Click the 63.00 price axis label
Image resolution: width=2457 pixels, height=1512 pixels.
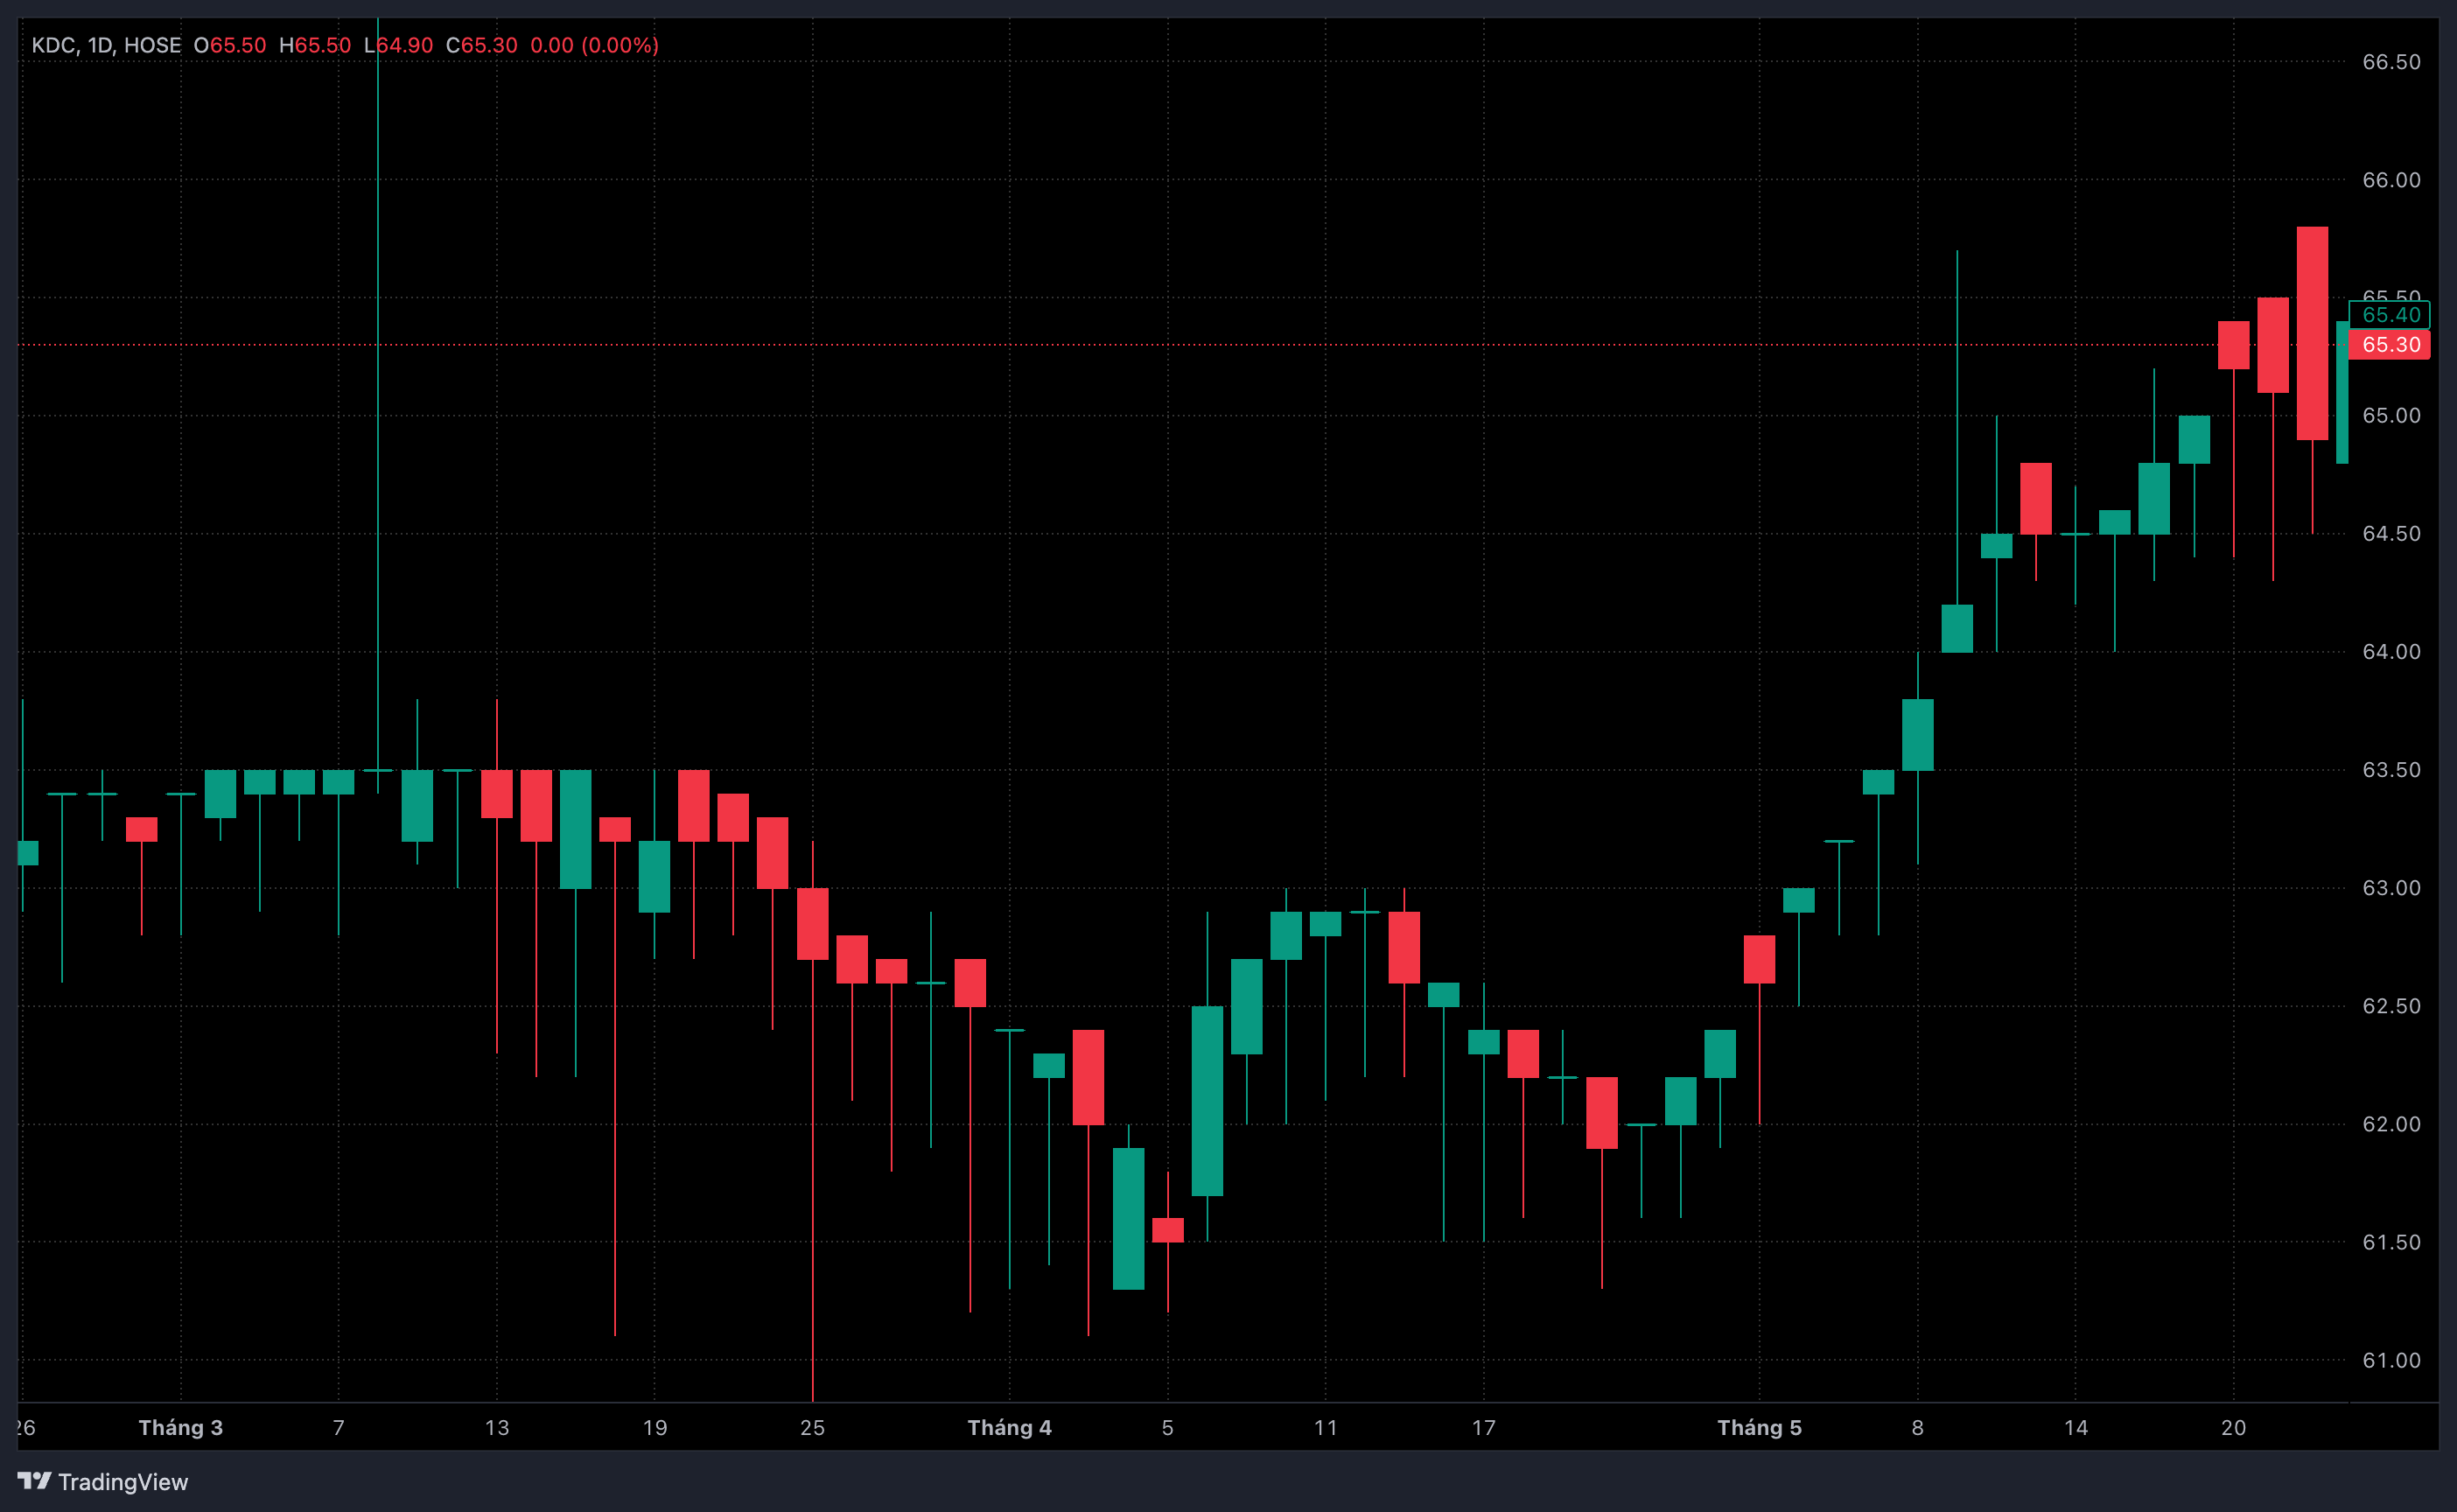pyautogui.click(x=2391, y=888)
